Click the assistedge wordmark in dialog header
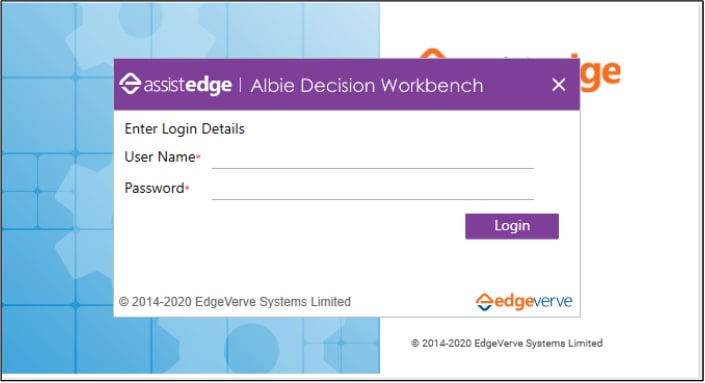The width and height of the screenshot is (705, 383). (188, 85)
